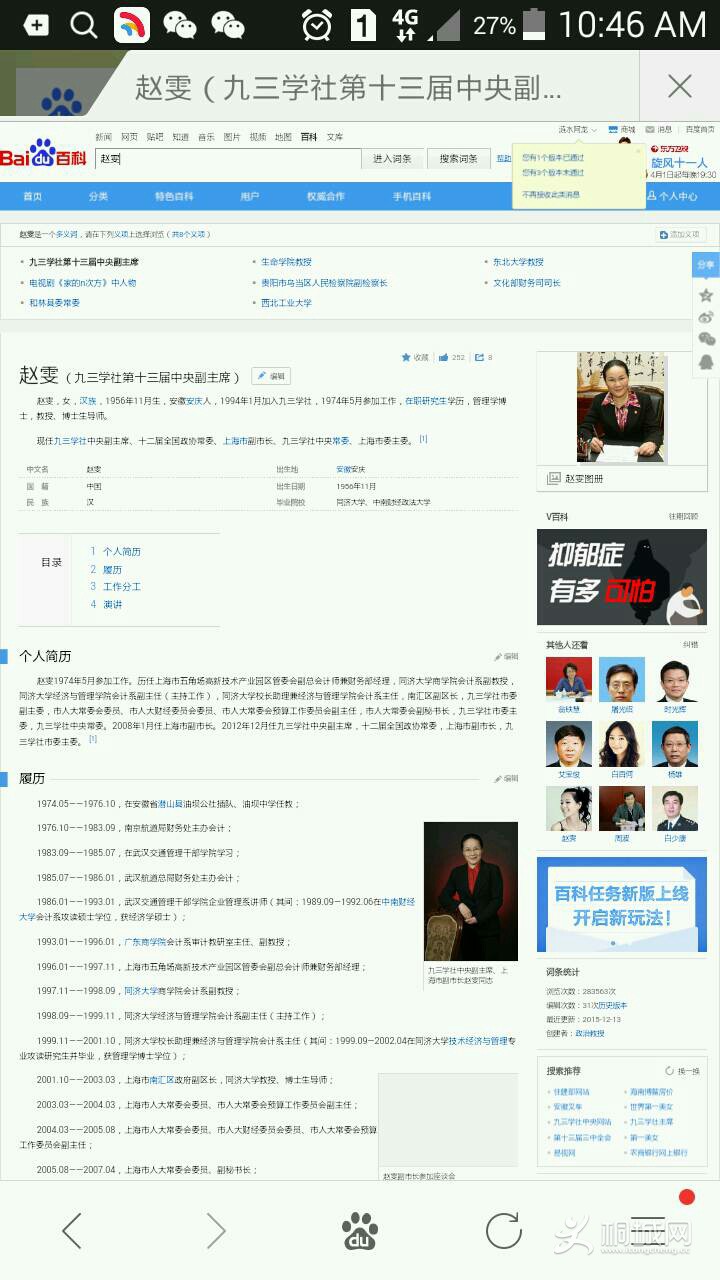Image resolution: width=720 pixels, height=1280 pixels.
Task: Click the WeChat share icon in sidebar
Action: click(x=706, y=339)
